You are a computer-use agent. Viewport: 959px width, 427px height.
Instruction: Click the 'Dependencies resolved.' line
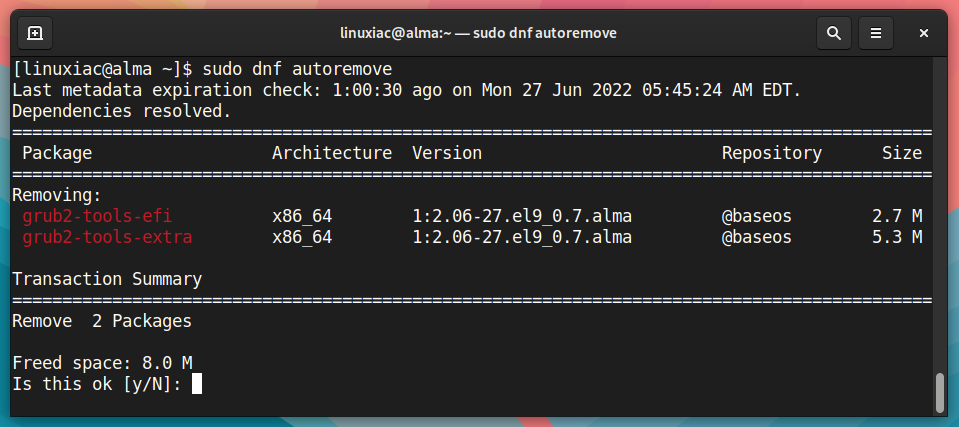tap(122, 111)
